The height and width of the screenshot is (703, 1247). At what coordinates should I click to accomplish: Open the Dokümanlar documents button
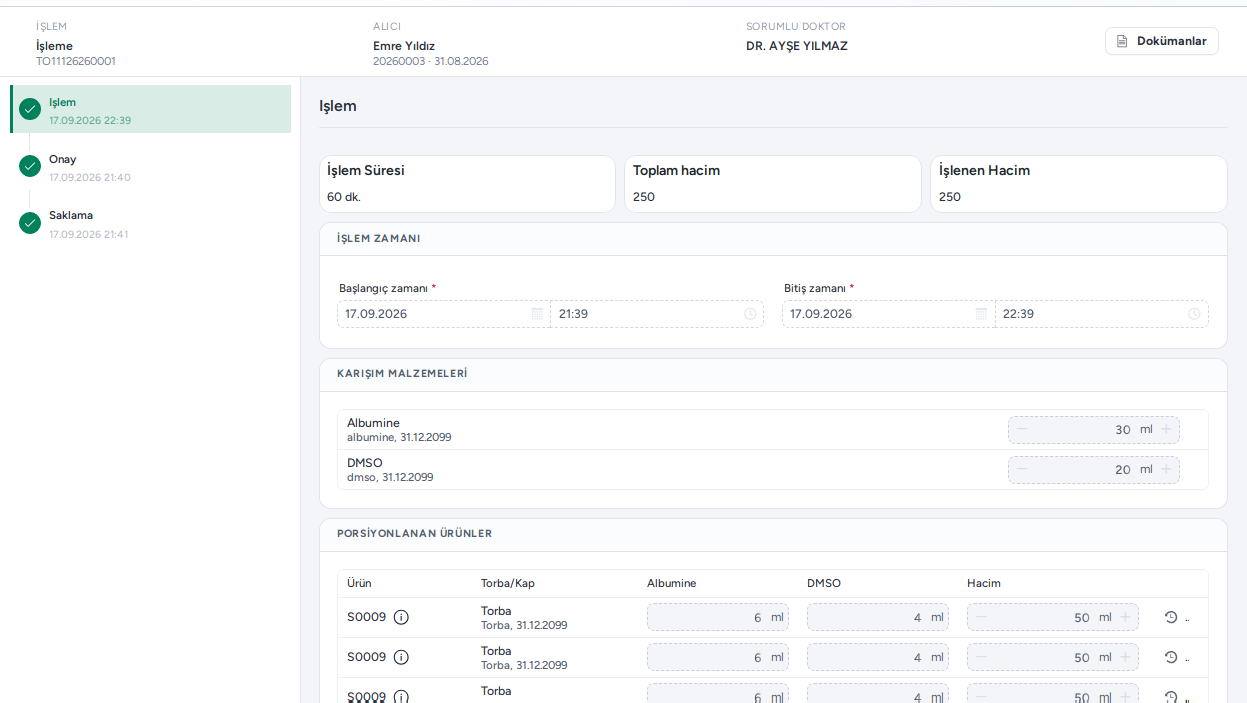[1161, 41]
